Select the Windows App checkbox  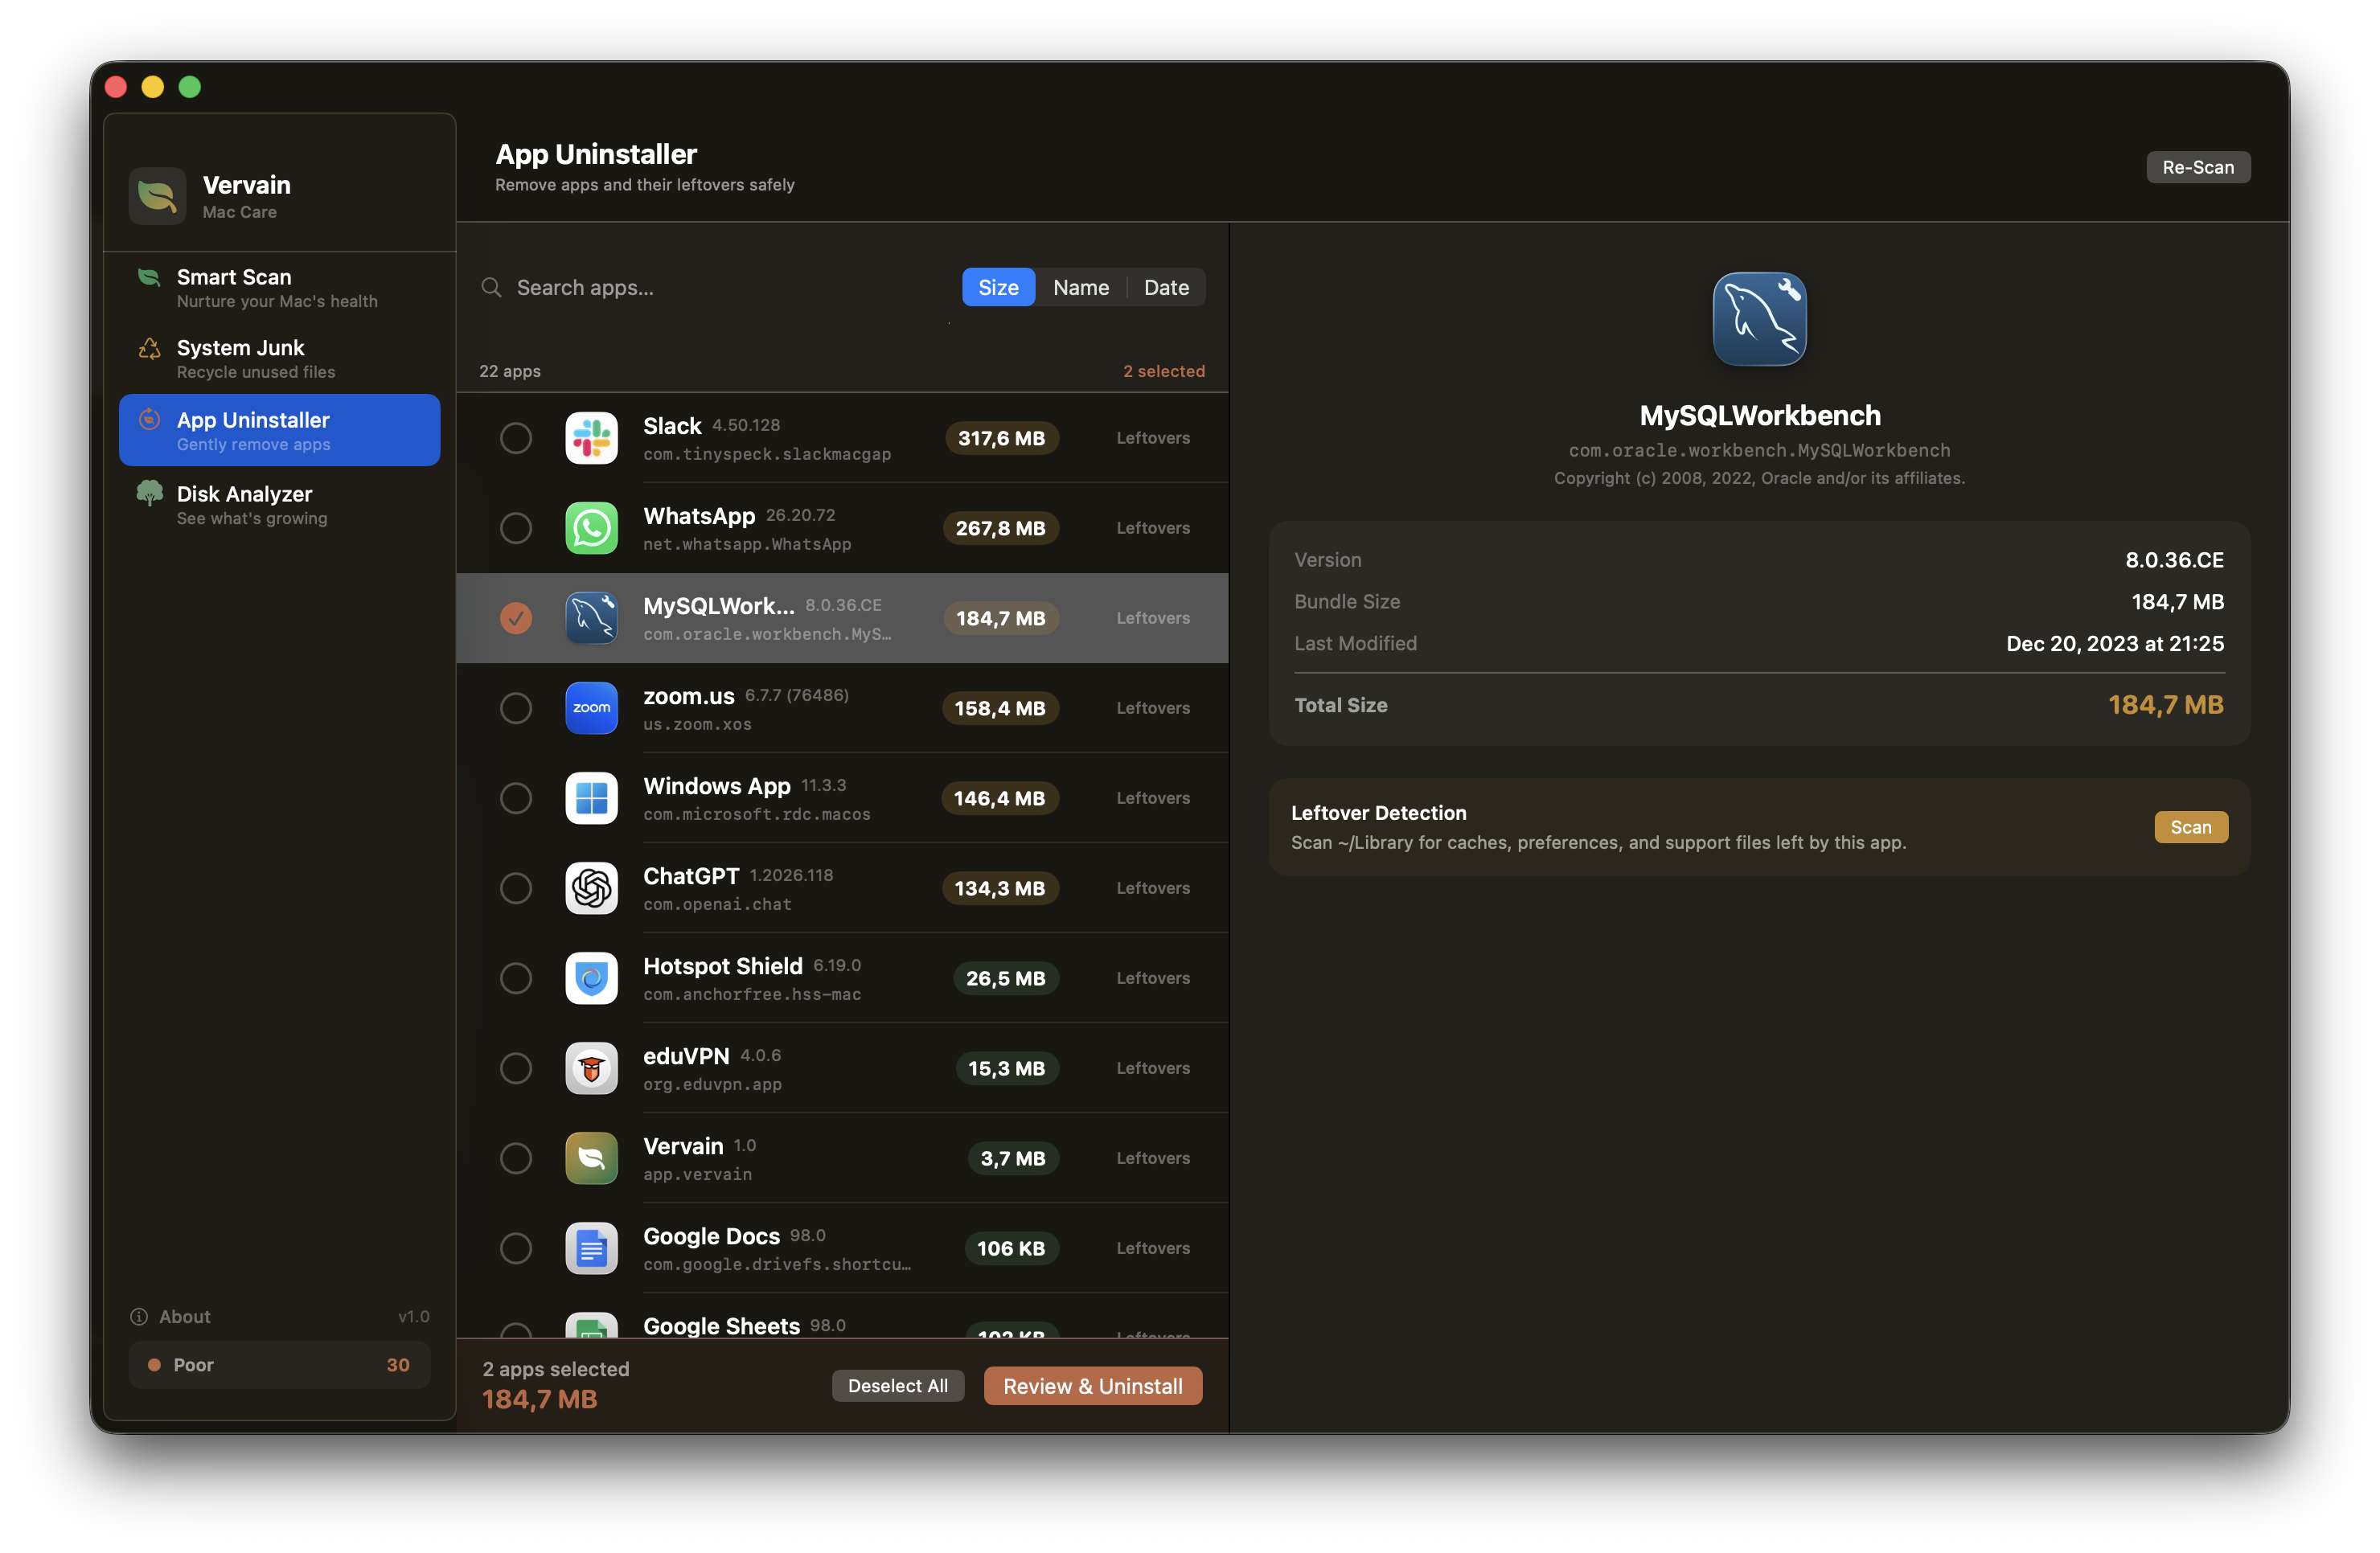click(x=516, y=798)
